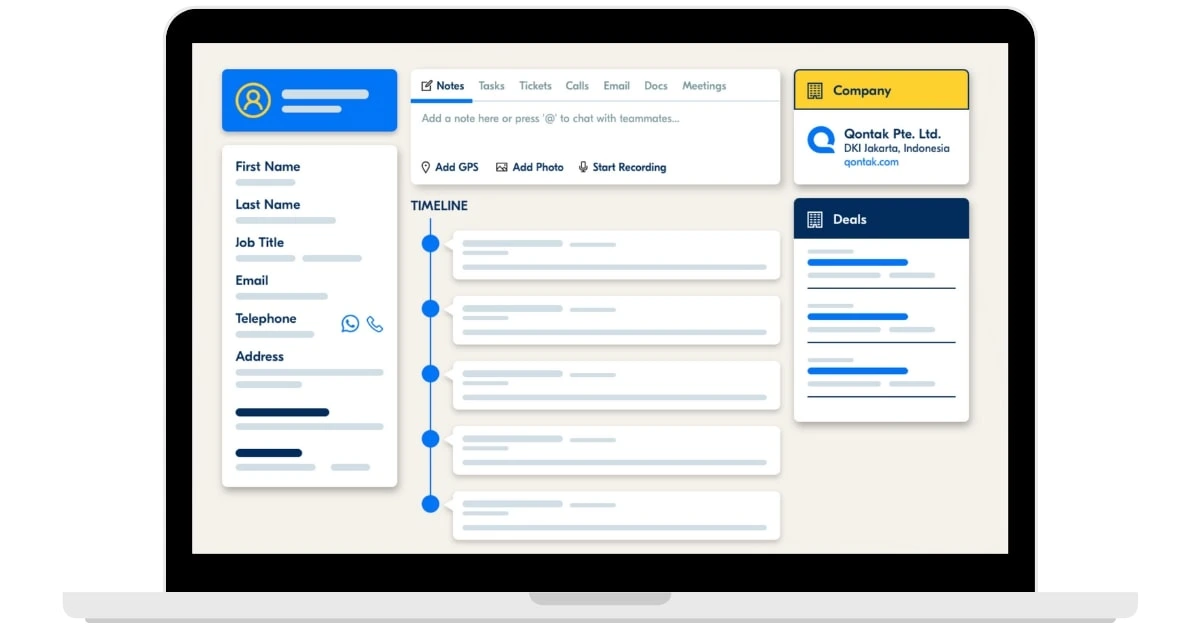Image resolution: width=1200 pixels, height=628 pixels.
Task: Click the Qontak company logo
Action: click(x=821, y=140)
